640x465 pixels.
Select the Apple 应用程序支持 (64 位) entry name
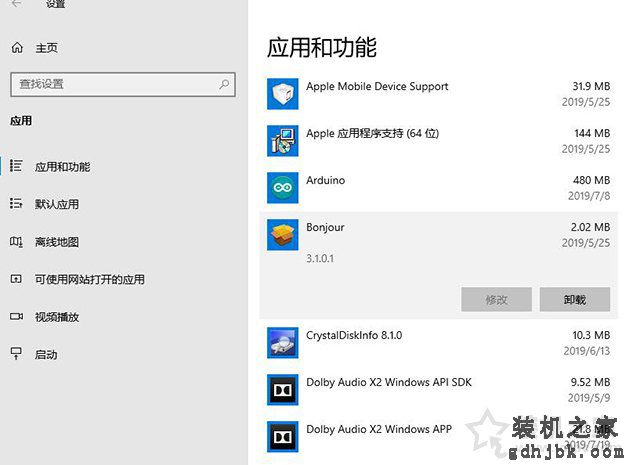coord(373,133)
